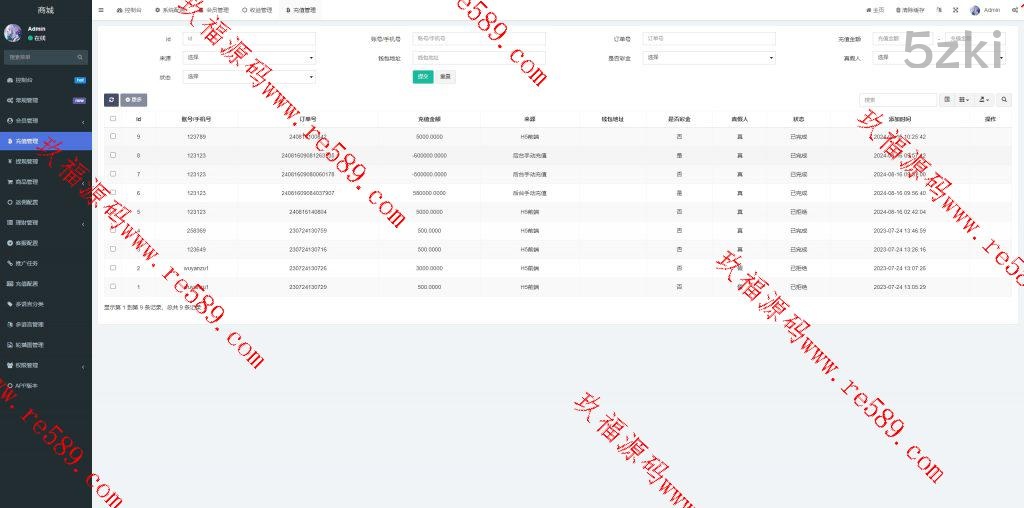Viewport: 1024px width, 508px height.
Task: Click the Id filter input field
Action: [249, 39]
